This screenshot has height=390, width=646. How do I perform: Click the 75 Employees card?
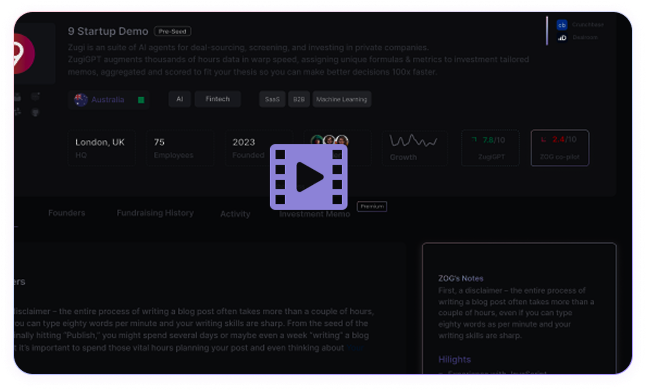[180, 148]
